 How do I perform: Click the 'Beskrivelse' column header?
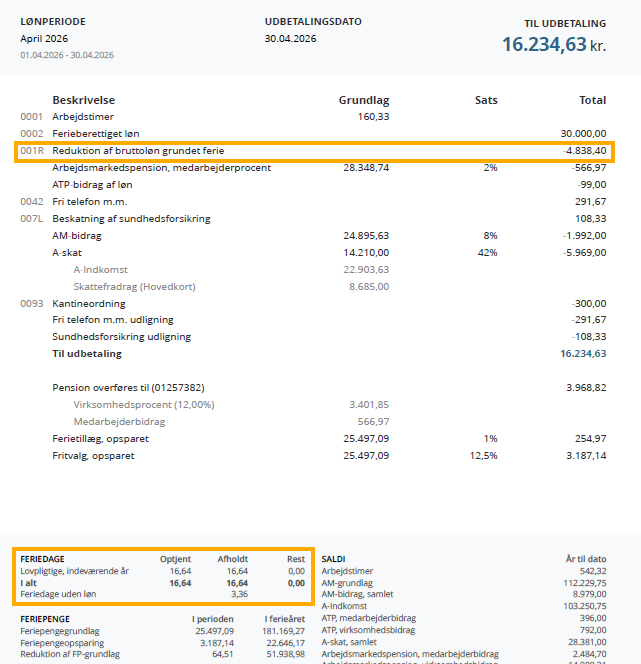(x=83, y=100)
